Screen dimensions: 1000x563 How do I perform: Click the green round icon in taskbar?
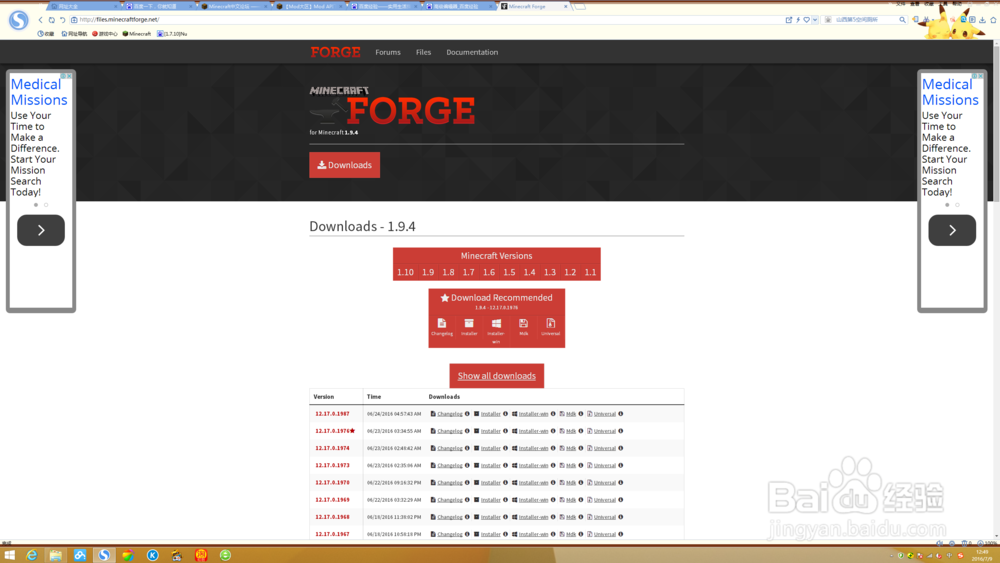[225, 555]
